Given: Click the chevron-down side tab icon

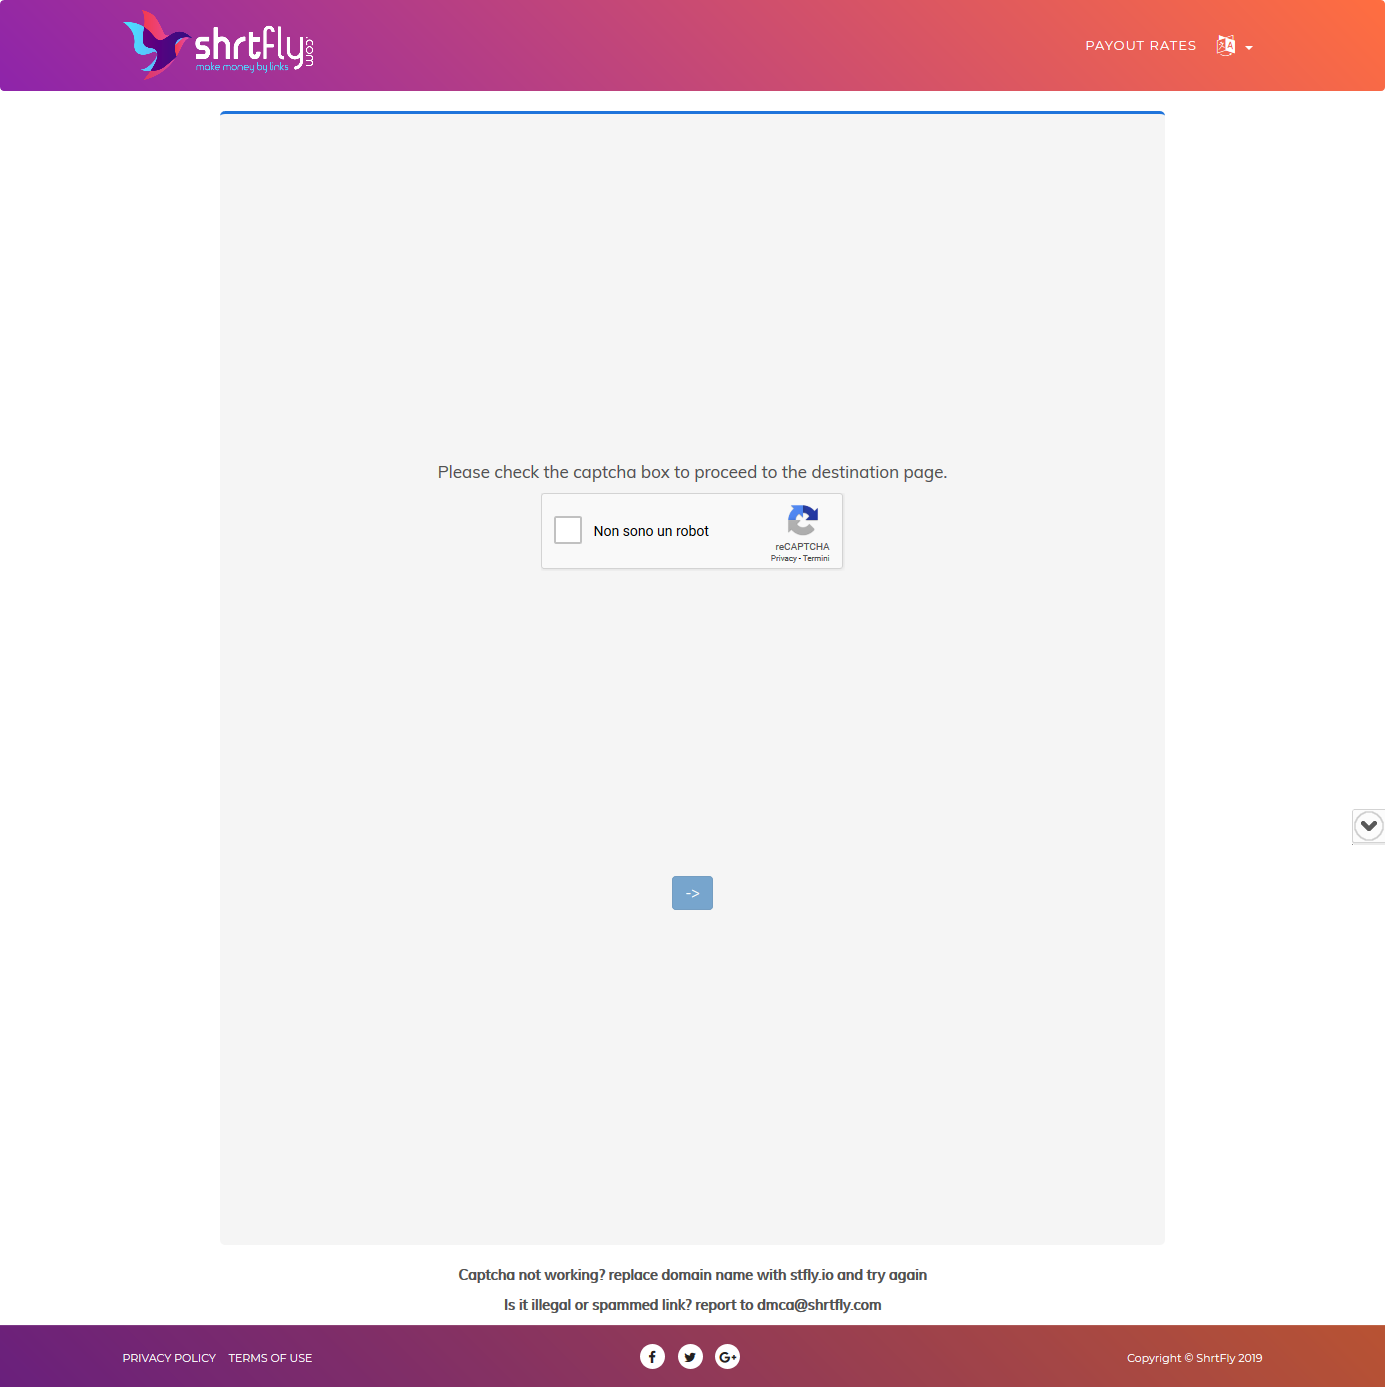Looking at the screenshot, I should (1369, 826).
